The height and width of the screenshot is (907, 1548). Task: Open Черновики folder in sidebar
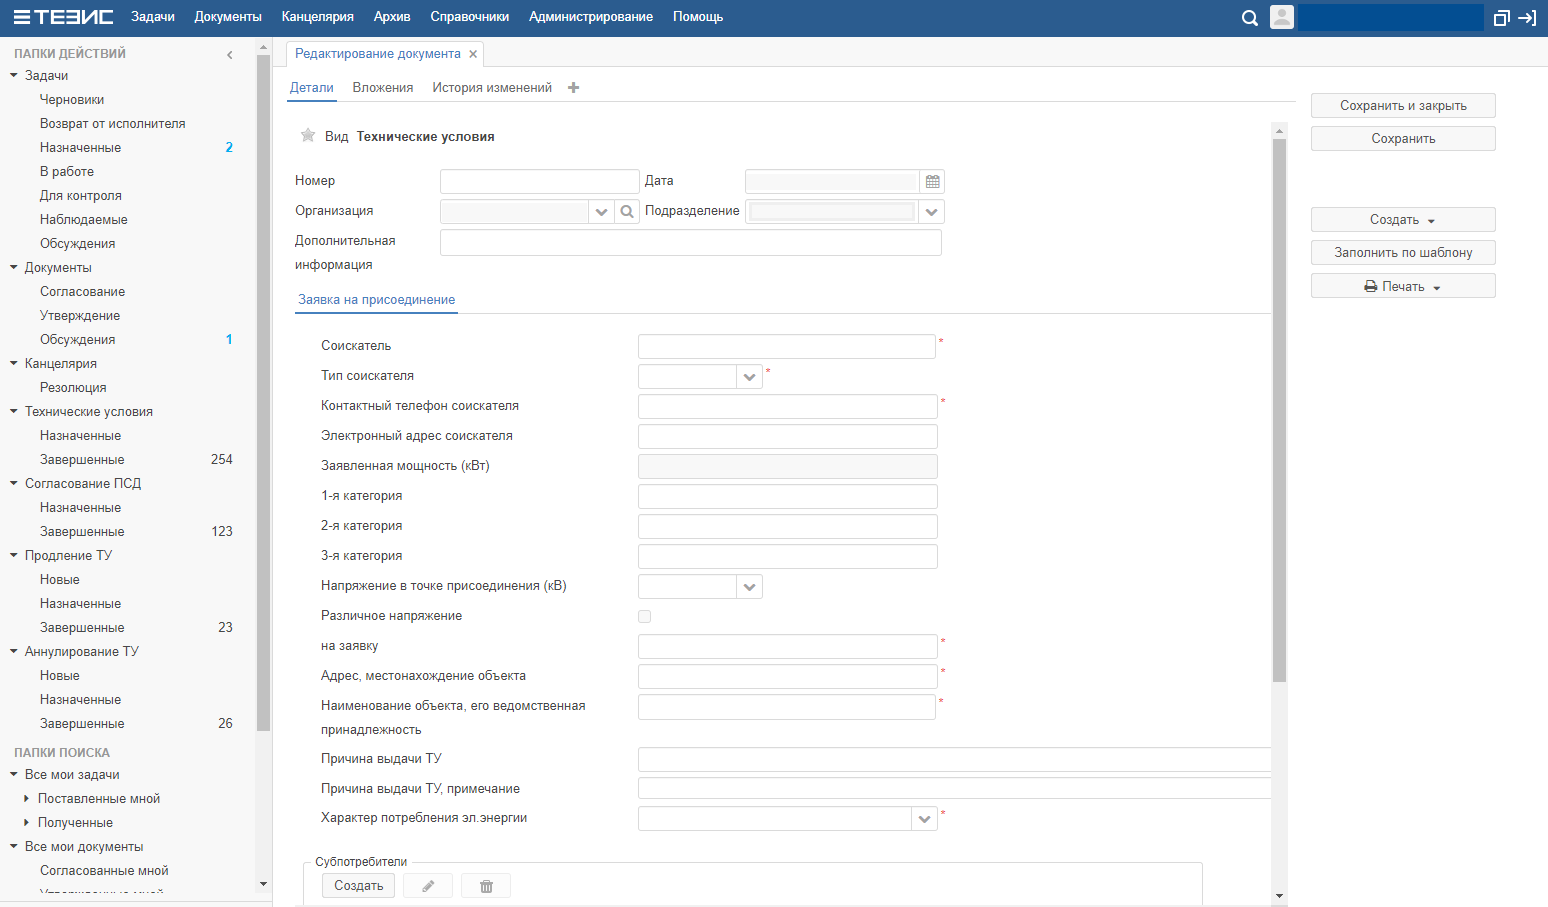click(x=72, y=99)
